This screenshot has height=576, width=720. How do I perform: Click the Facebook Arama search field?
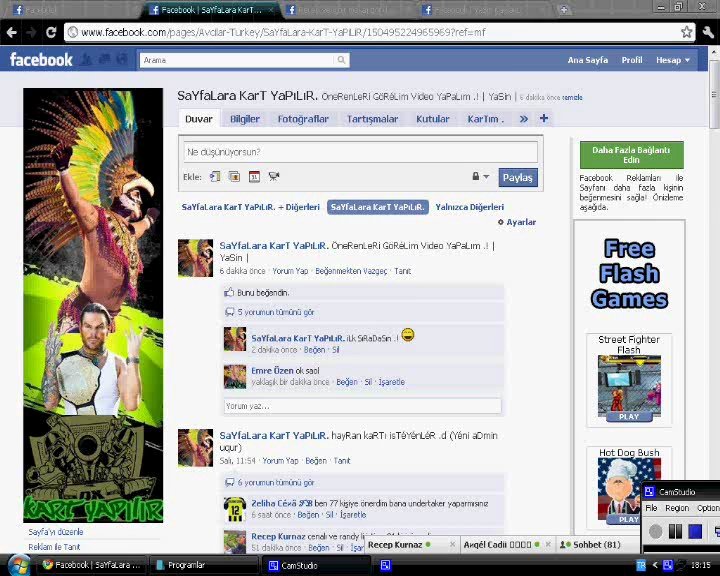[239, 60]
